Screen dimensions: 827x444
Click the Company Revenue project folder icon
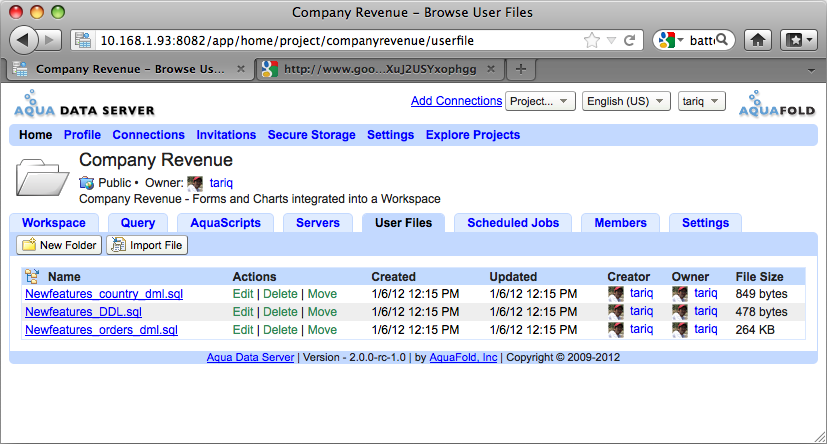43,177
